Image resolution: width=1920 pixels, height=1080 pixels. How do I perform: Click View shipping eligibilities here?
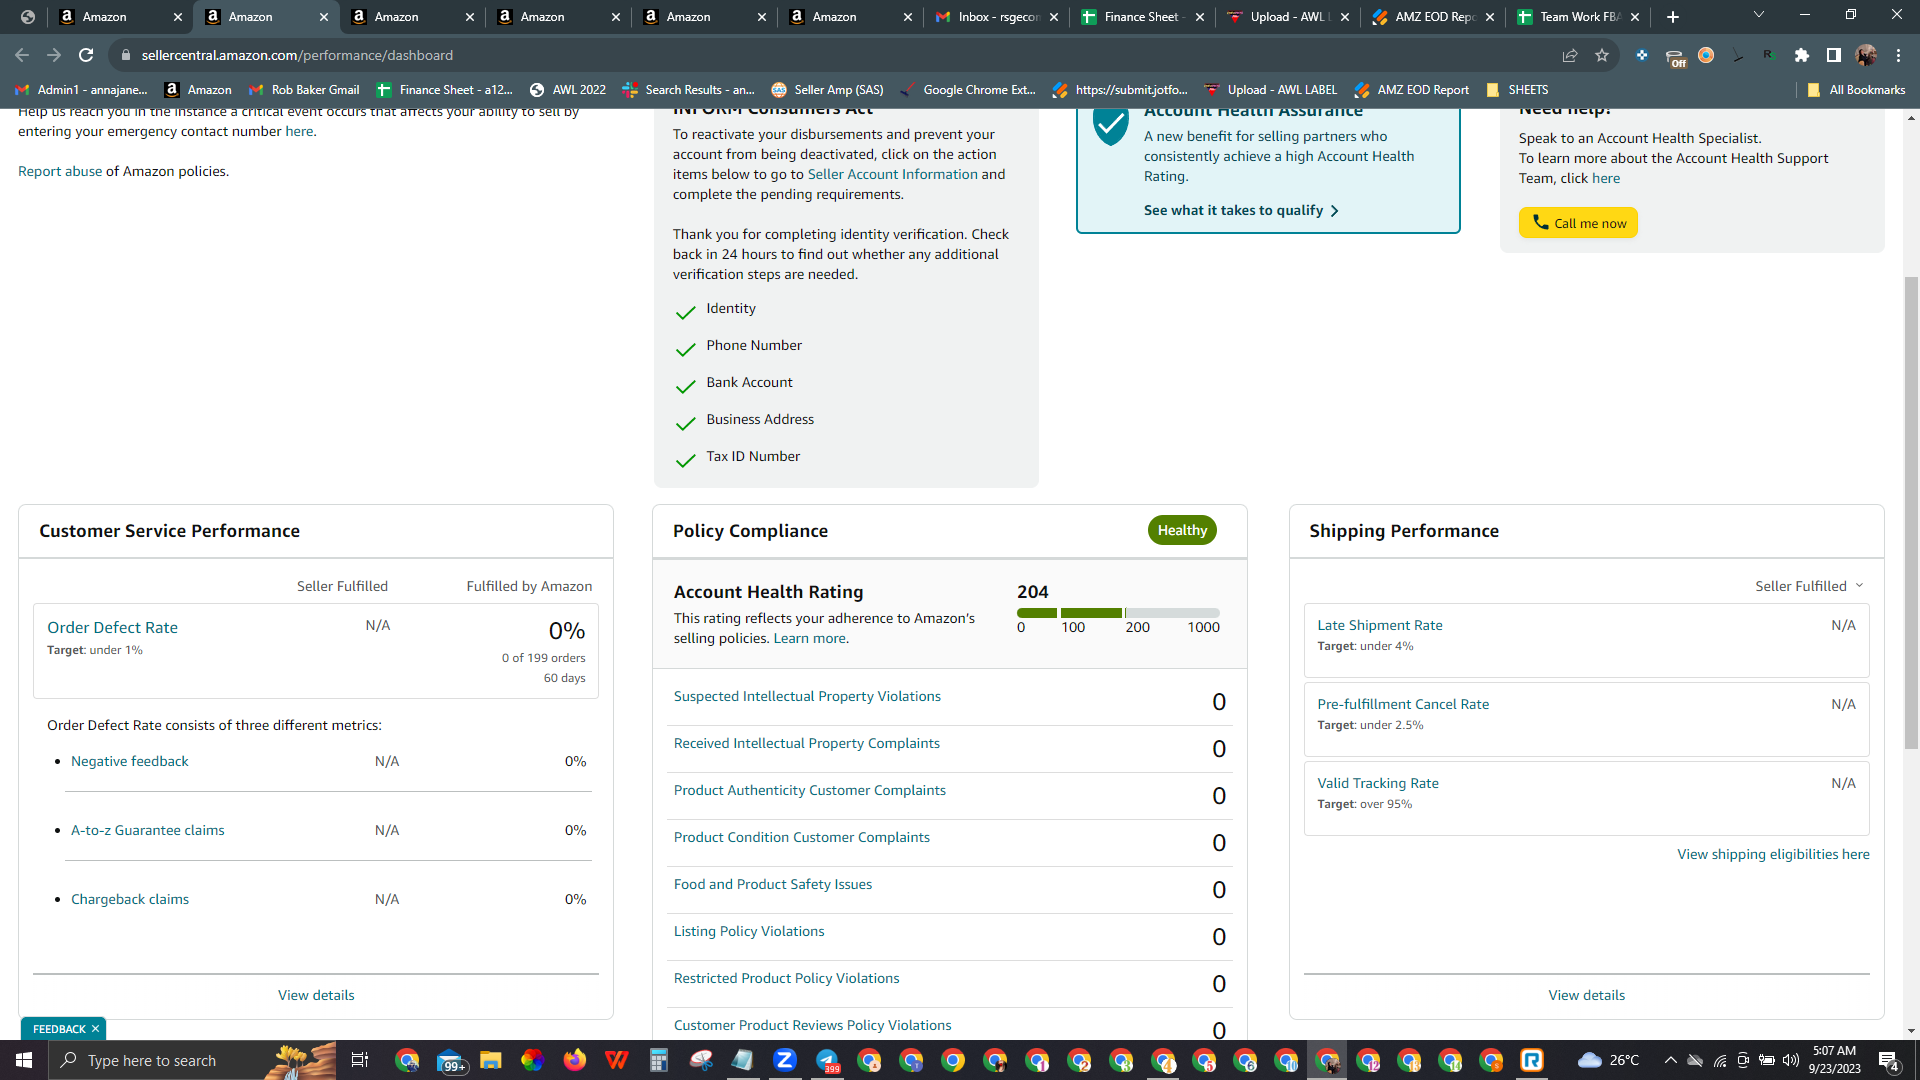point(1773,854)
